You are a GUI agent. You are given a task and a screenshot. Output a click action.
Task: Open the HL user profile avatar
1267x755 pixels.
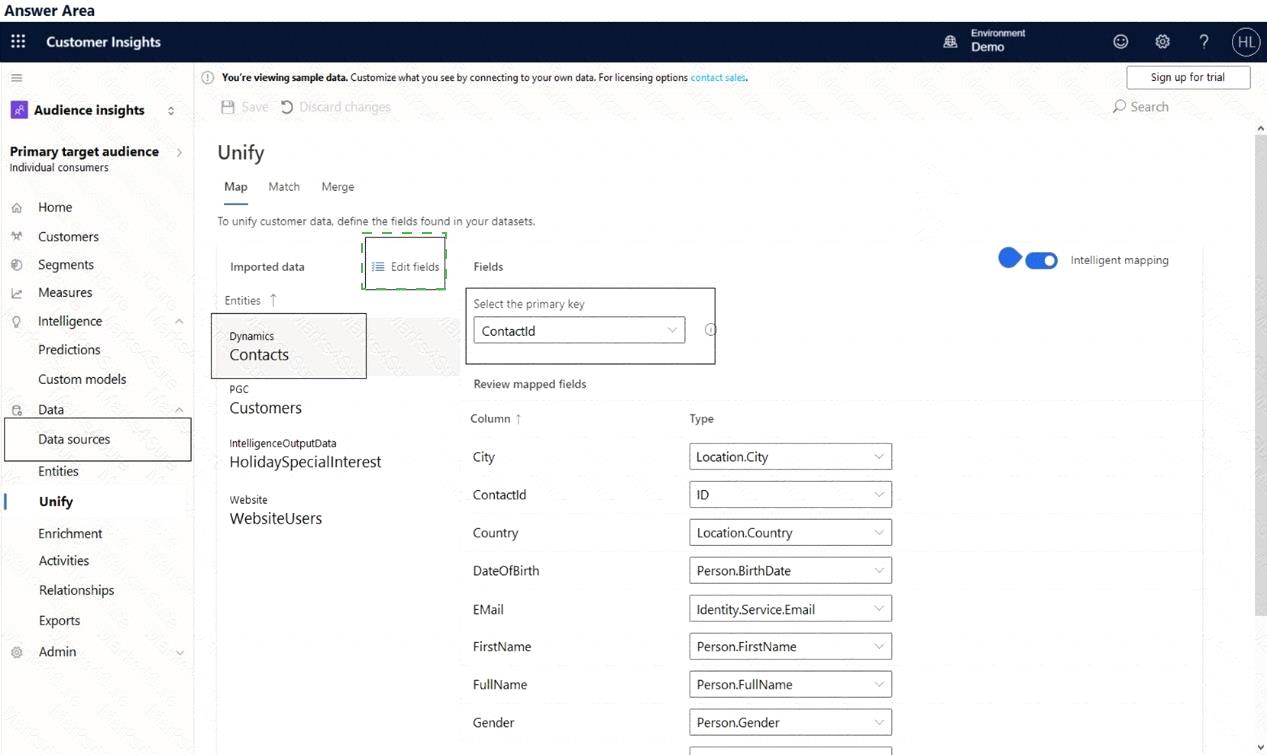pyautogui.click(x=1245, y=42)
